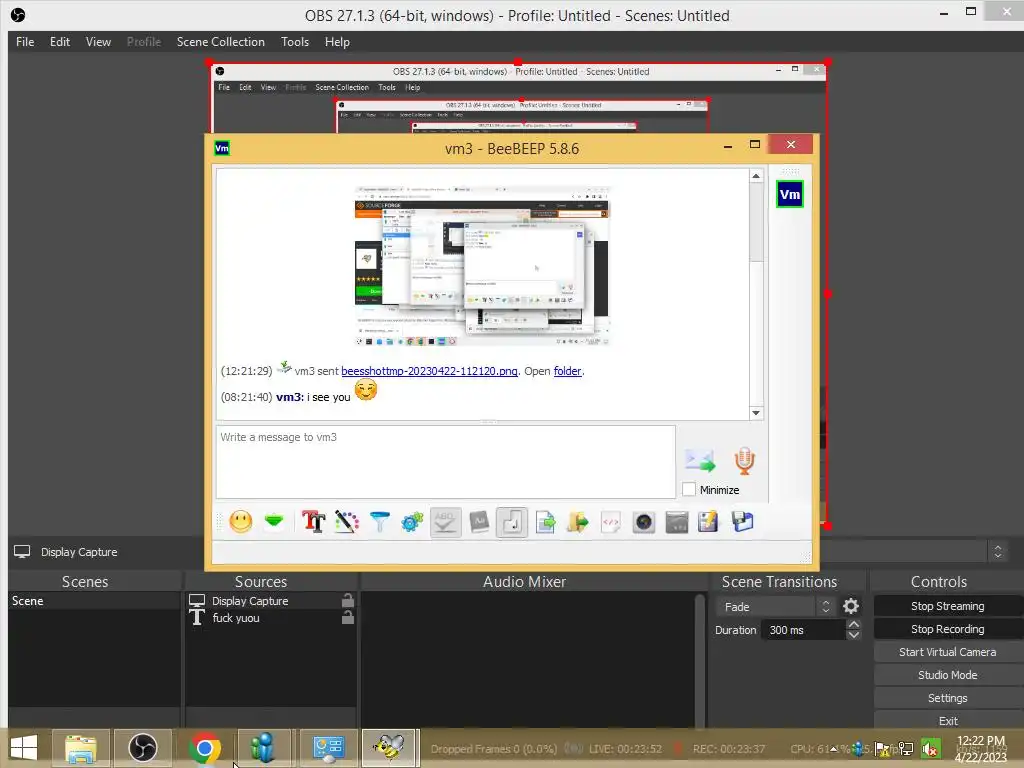Toggle the lock on 'fuck yuou' source
The width and height of the screenshot is (1024, 768).
[x=348, y=617]
